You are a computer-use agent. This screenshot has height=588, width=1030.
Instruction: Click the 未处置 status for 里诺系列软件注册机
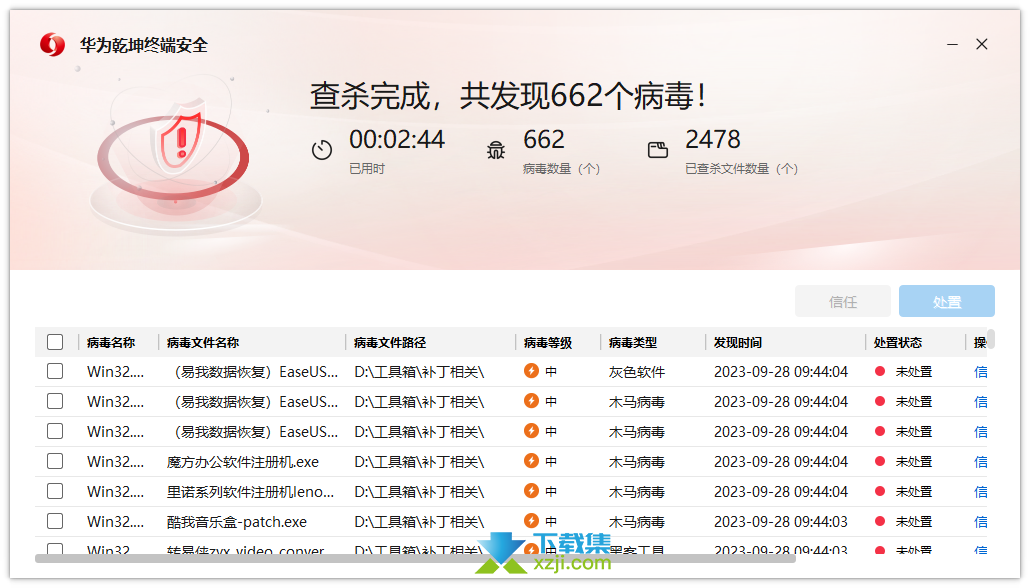[914, 492]
